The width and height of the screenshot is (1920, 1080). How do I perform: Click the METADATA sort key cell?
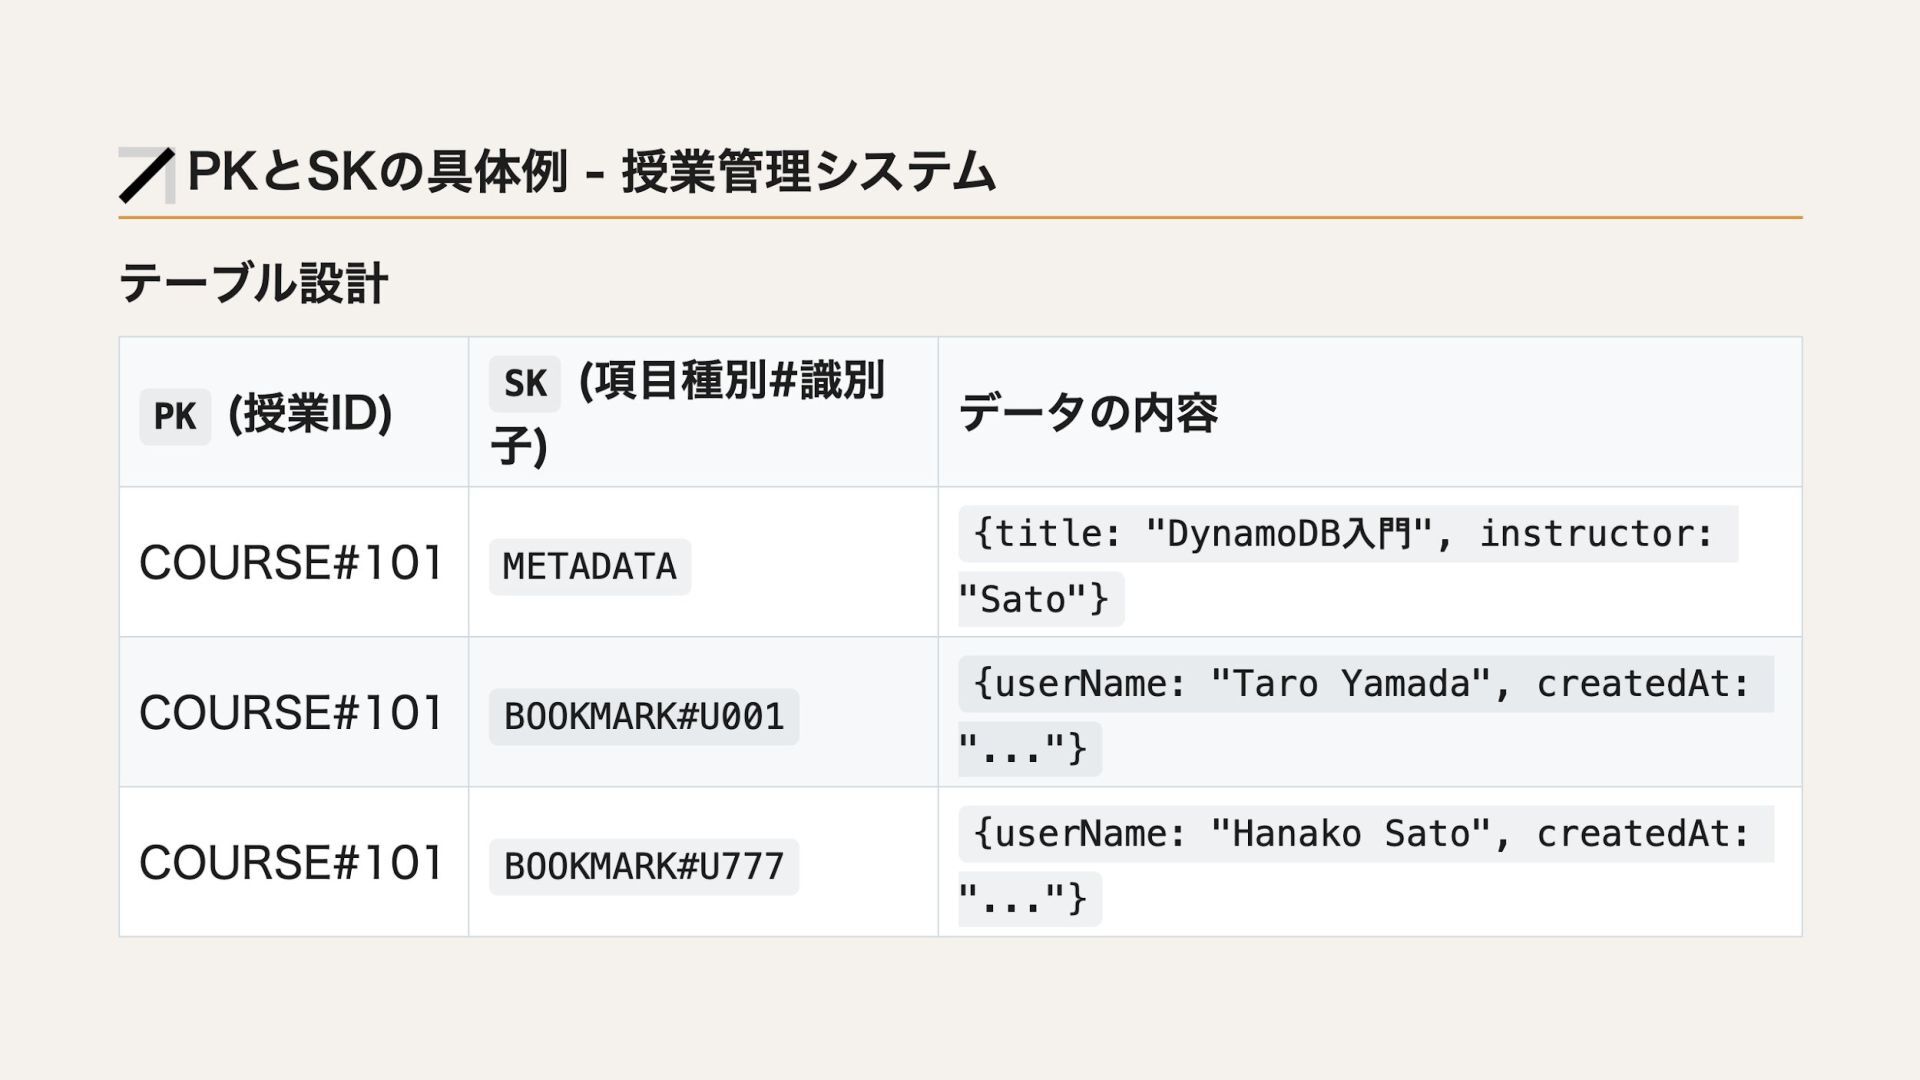tap(590, 567)
